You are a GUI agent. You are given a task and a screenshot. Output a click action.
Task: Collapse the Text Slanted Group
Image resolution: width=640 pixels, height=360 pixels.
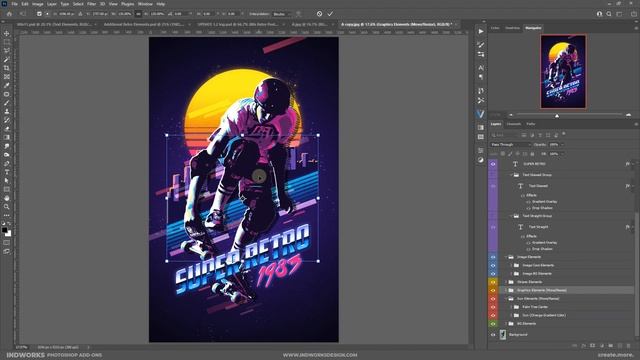point(511,175)
